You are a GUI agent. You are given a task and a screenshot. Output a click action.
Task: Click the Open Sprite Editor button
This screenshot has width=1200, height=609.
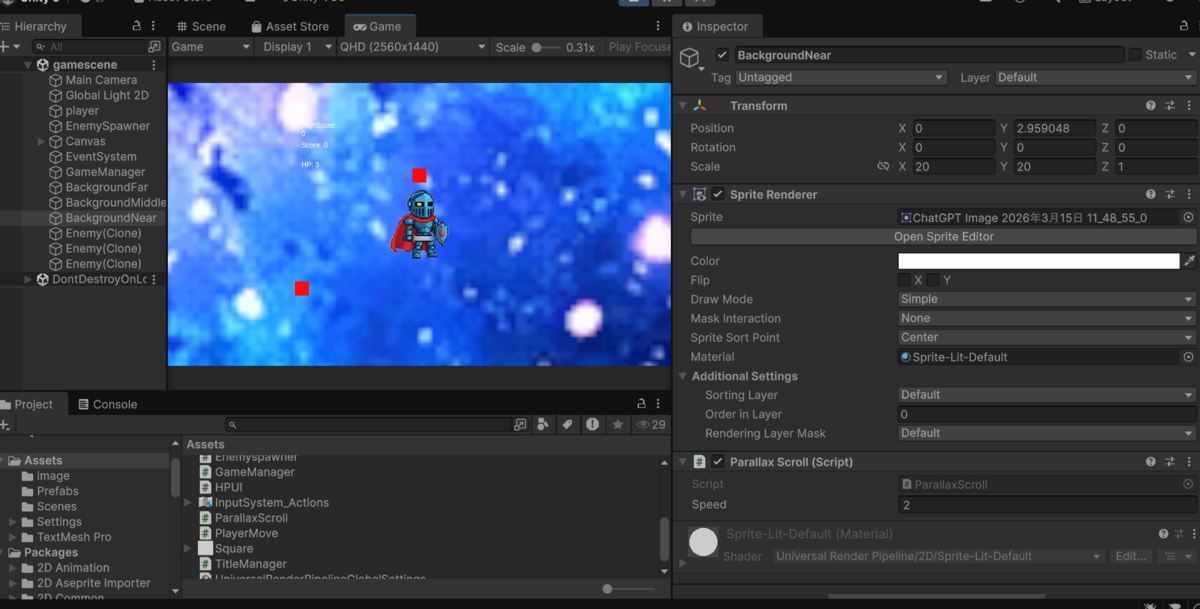tap(943, 237)
